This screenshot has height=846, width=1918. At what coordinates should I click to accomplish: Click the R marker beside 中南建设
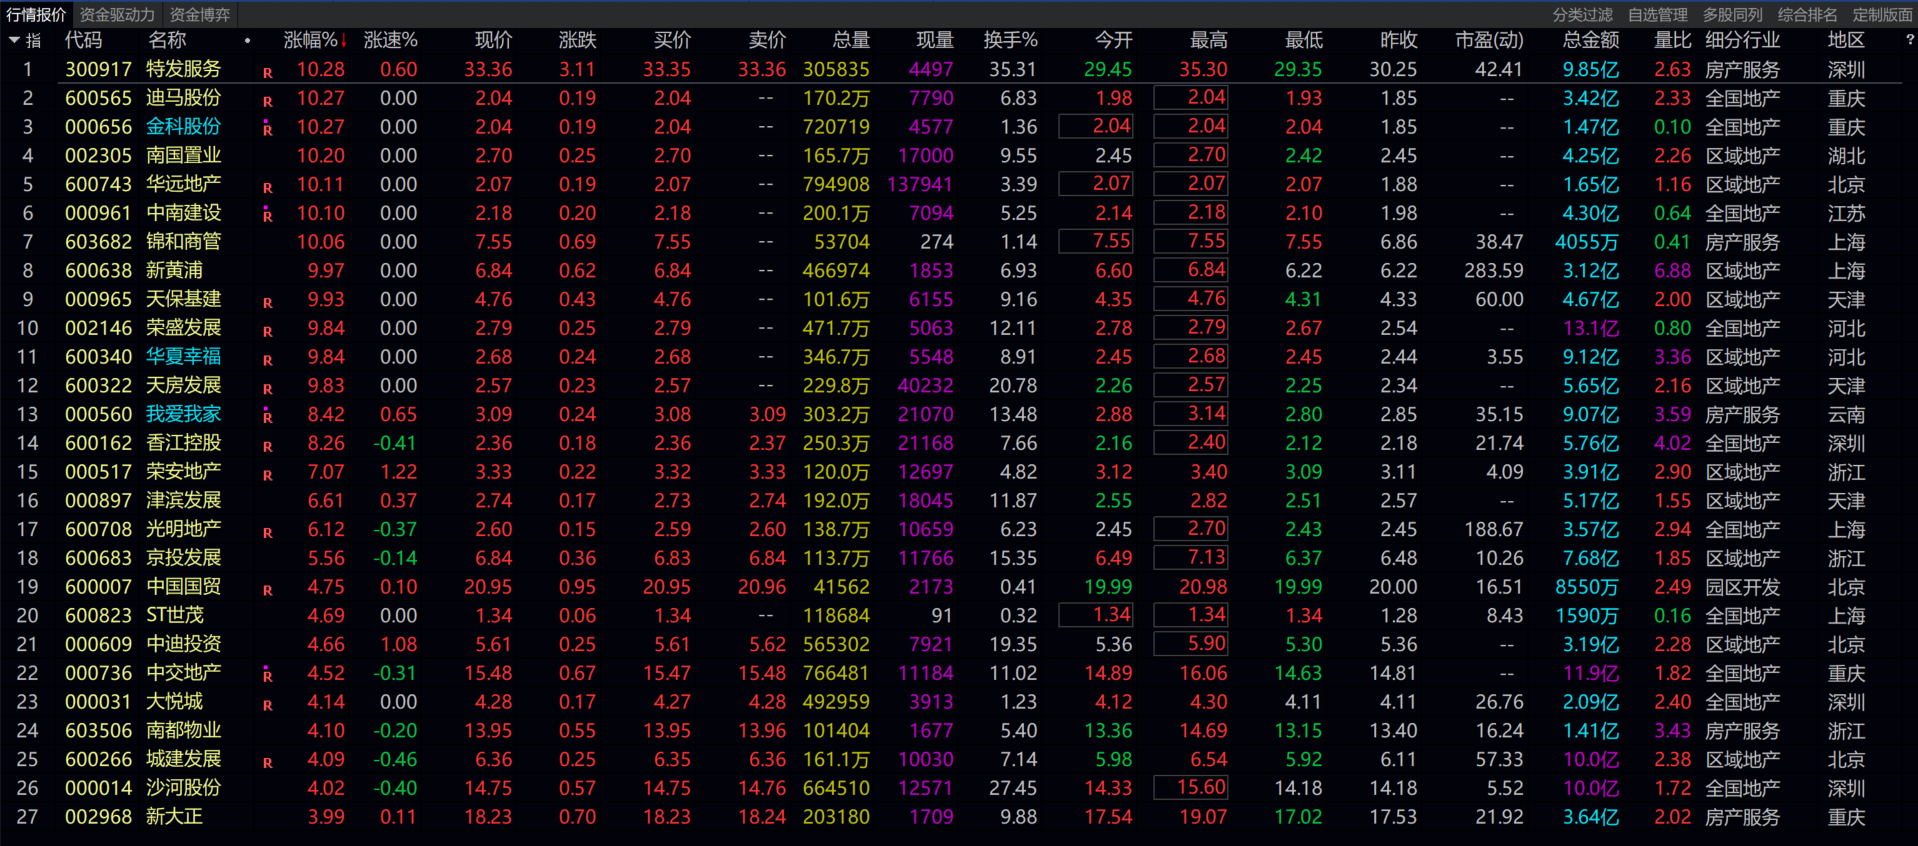pyautogui.click(x=267, y=216)
